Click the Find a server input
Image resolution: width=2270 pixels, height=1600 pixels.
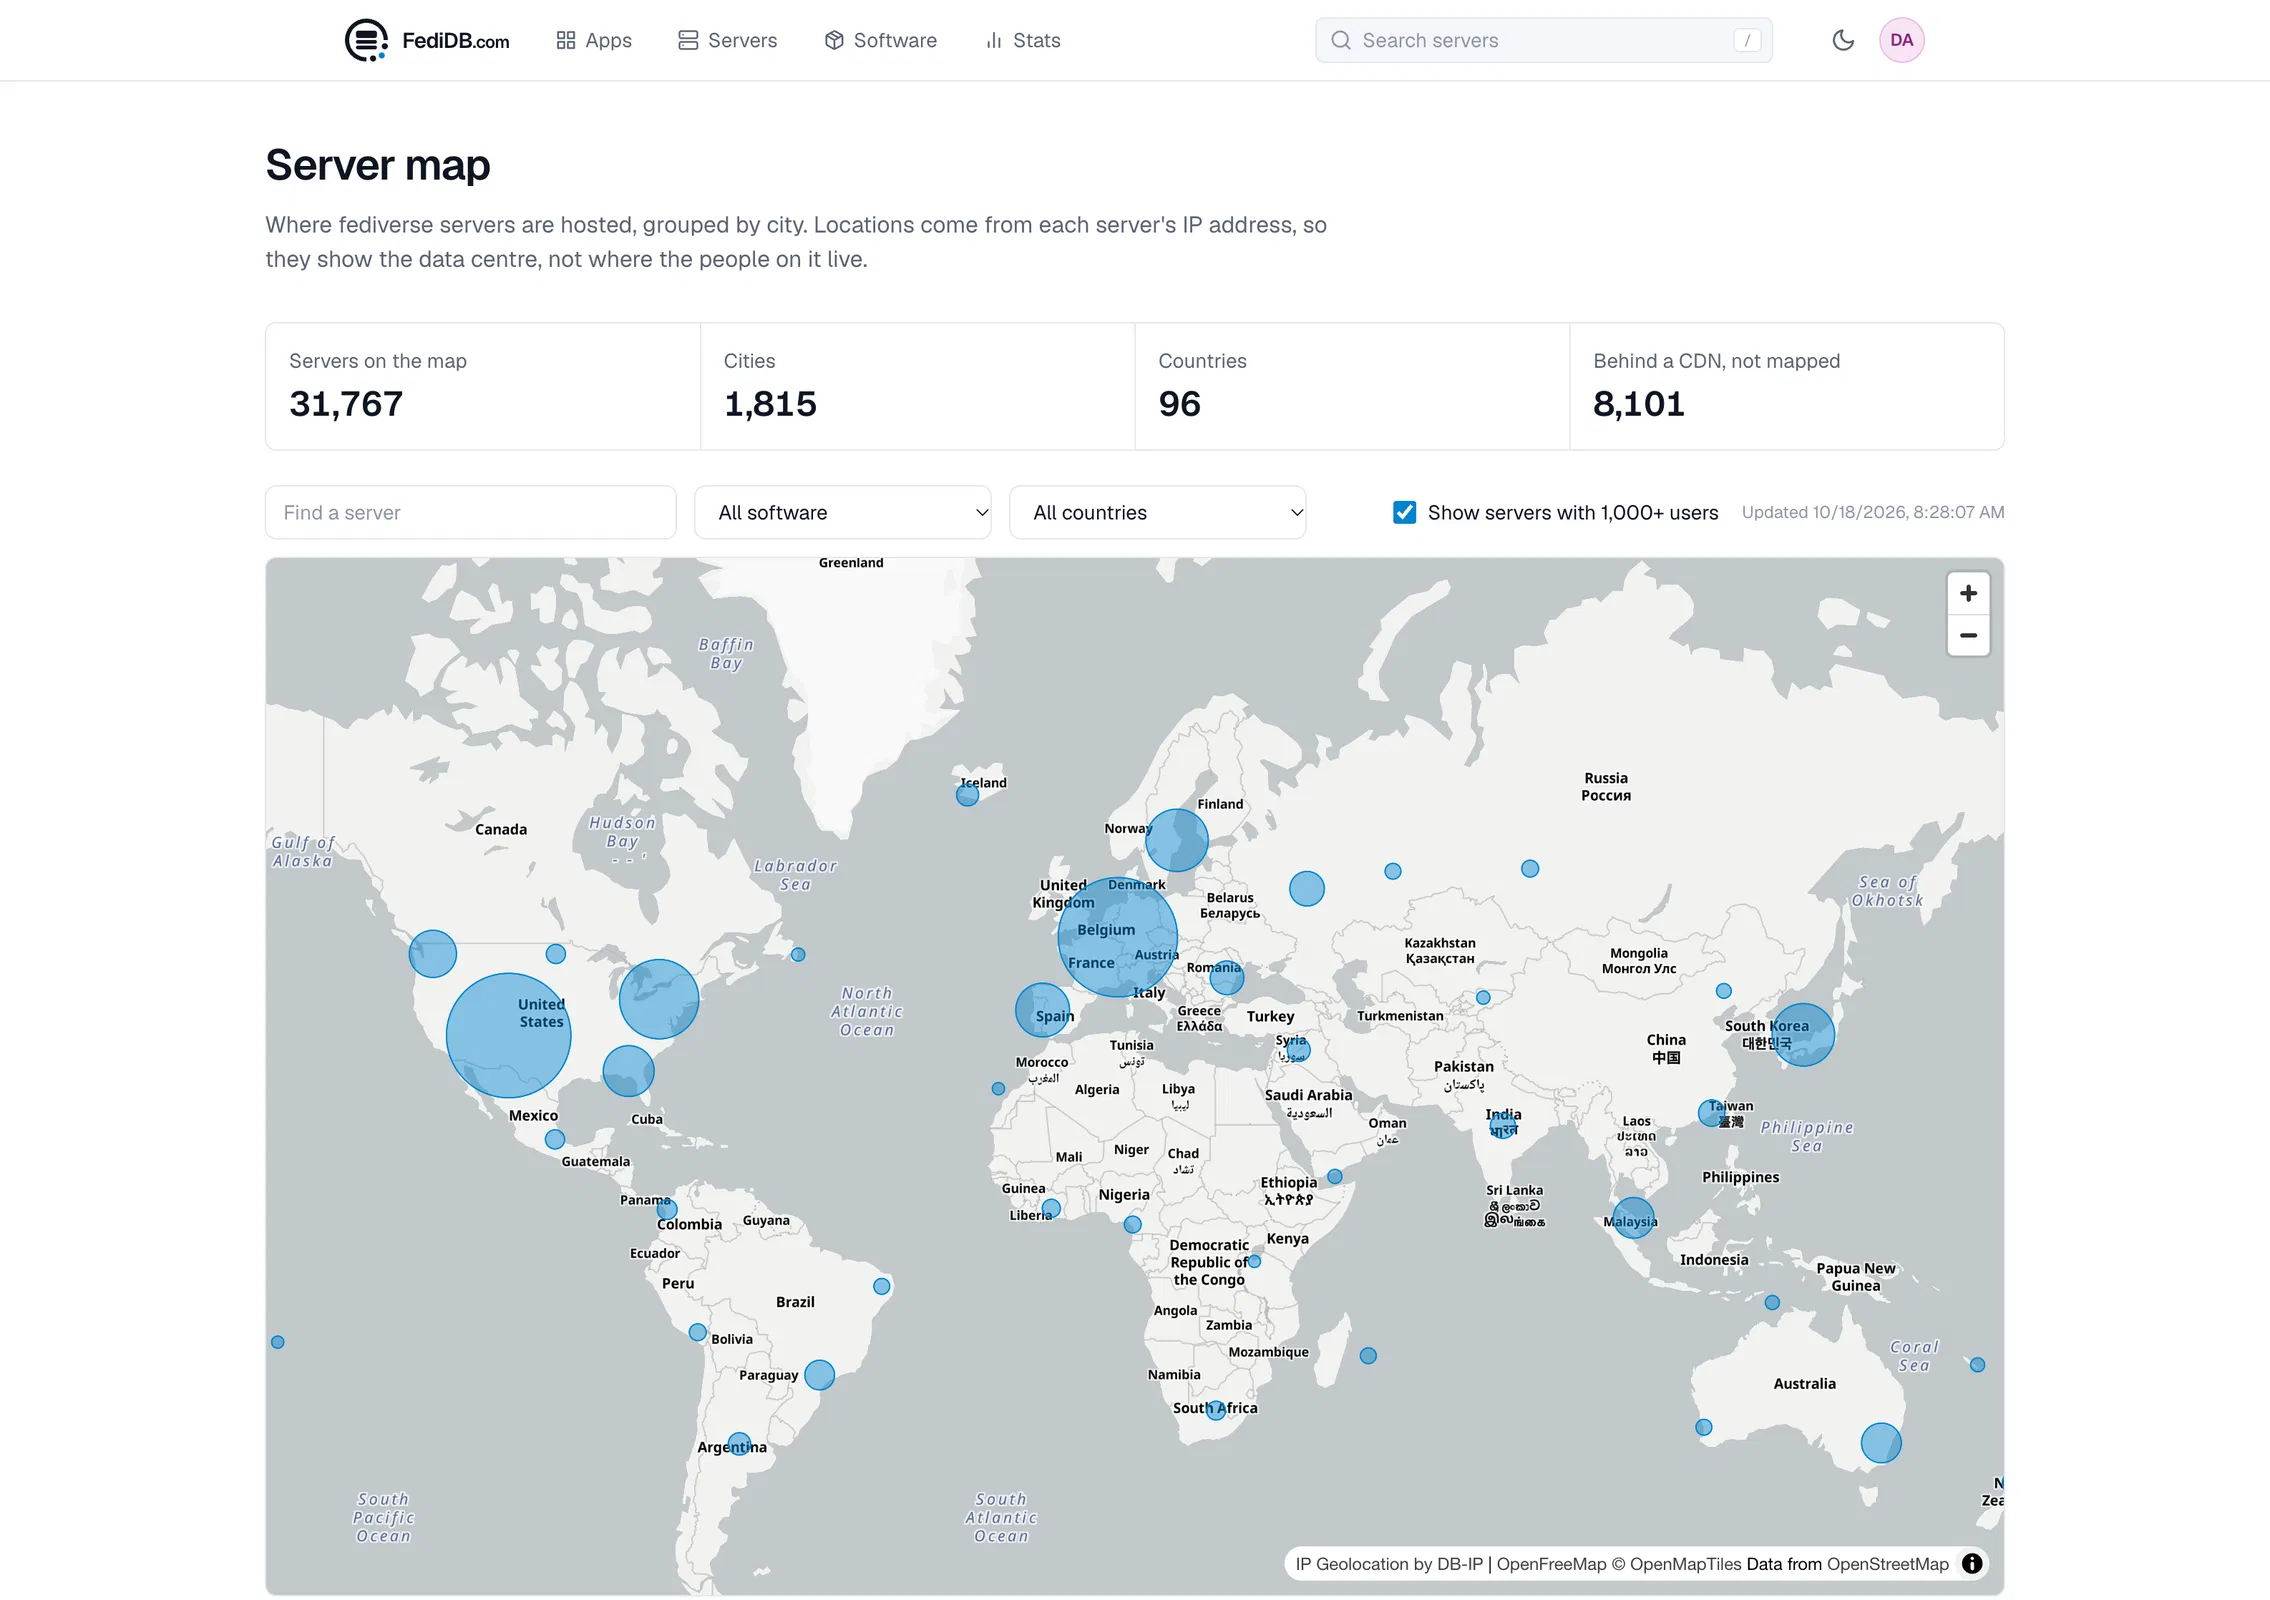(470, 512)
